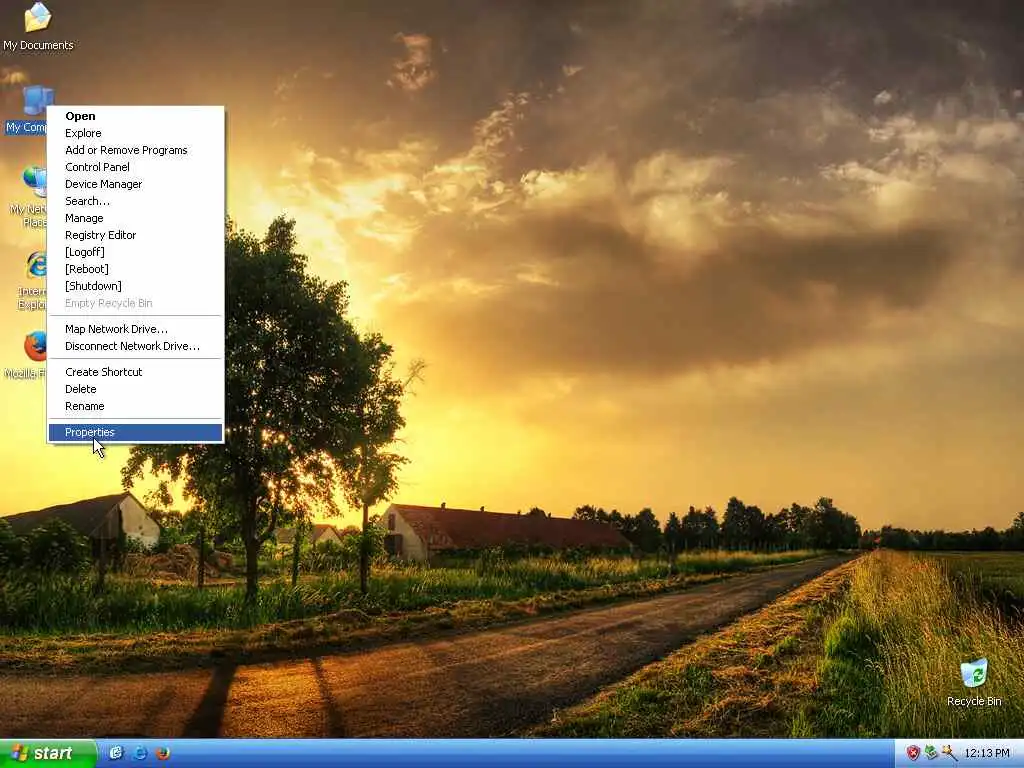
Task: Click the Show Desktop quick launch icon
Action: point(116,753)
